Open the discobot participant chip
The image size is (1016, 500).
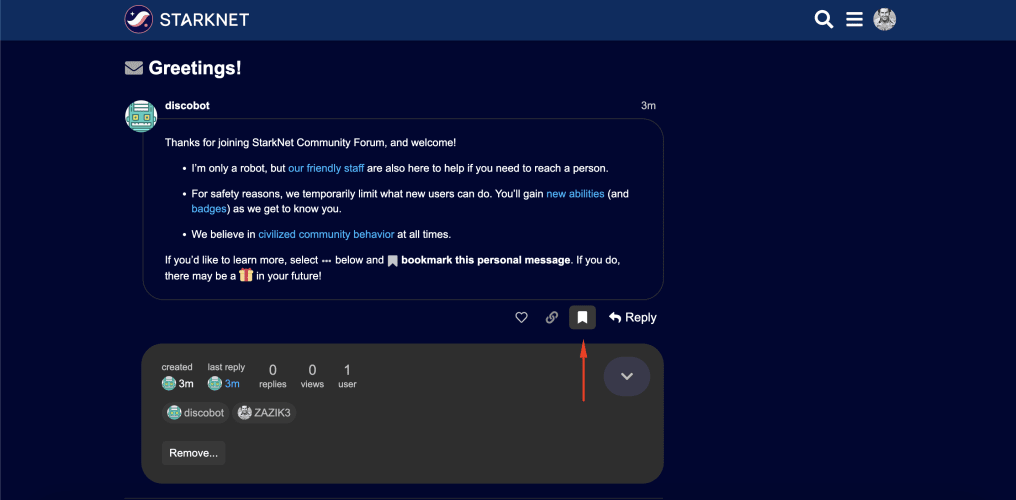tap(196, 413)
